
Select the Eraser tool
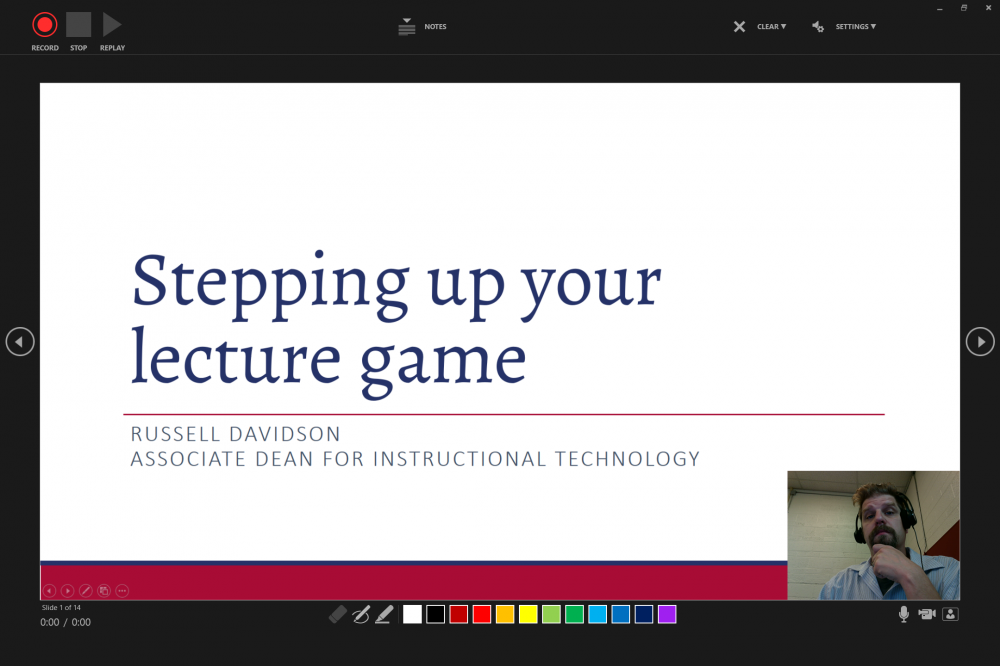338,614
